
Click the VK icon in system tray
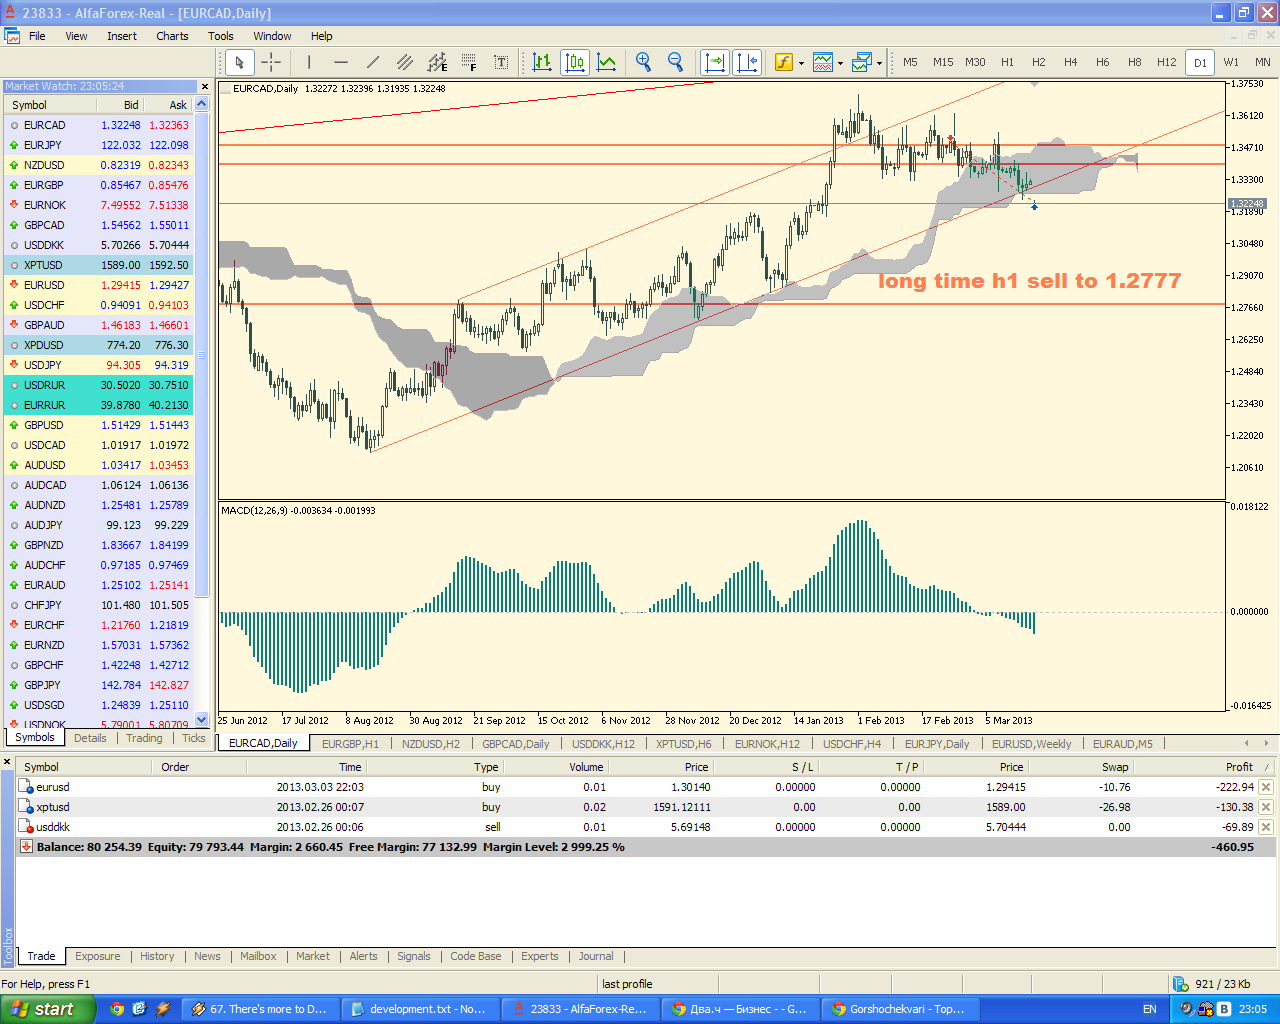[1223, 1009]
